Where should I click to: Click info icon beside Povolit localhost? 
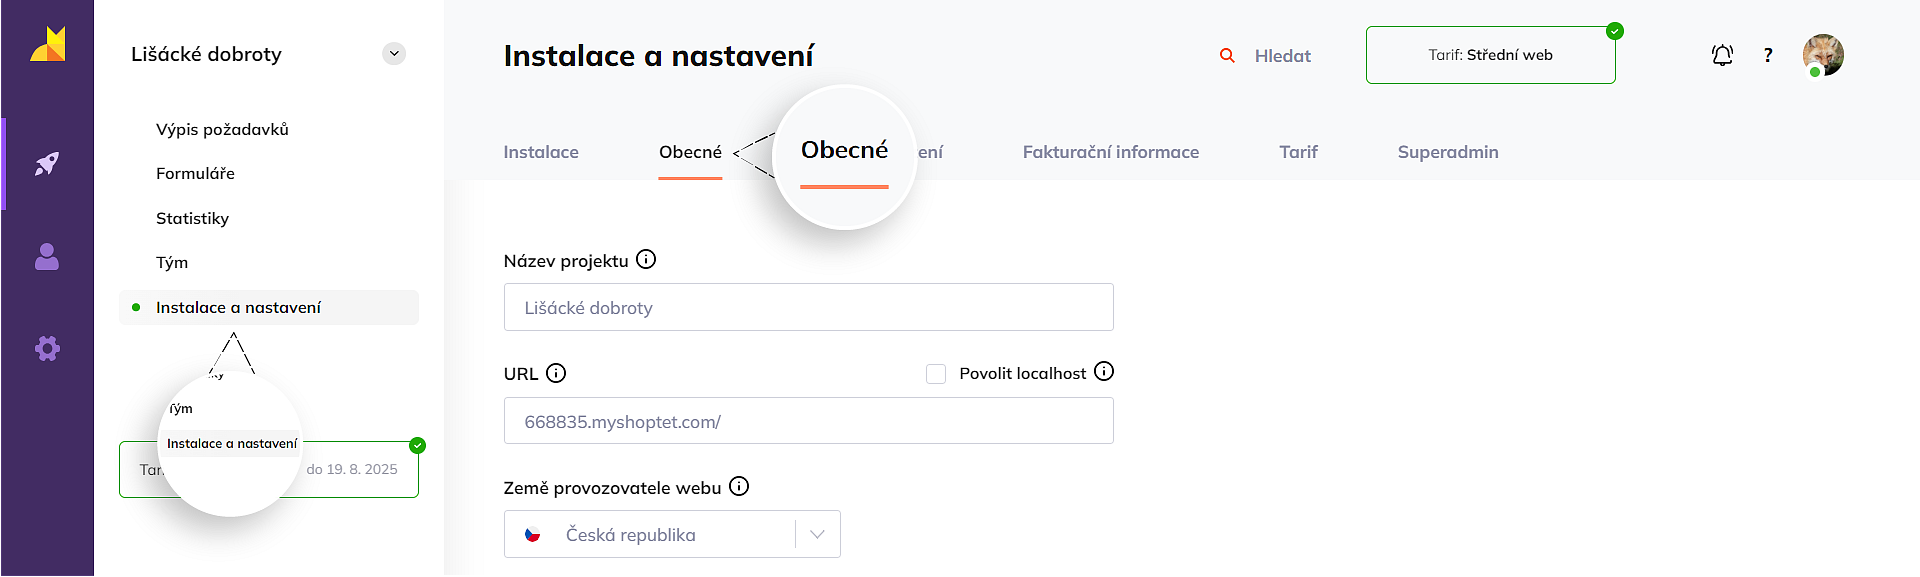pos(1104,372)
